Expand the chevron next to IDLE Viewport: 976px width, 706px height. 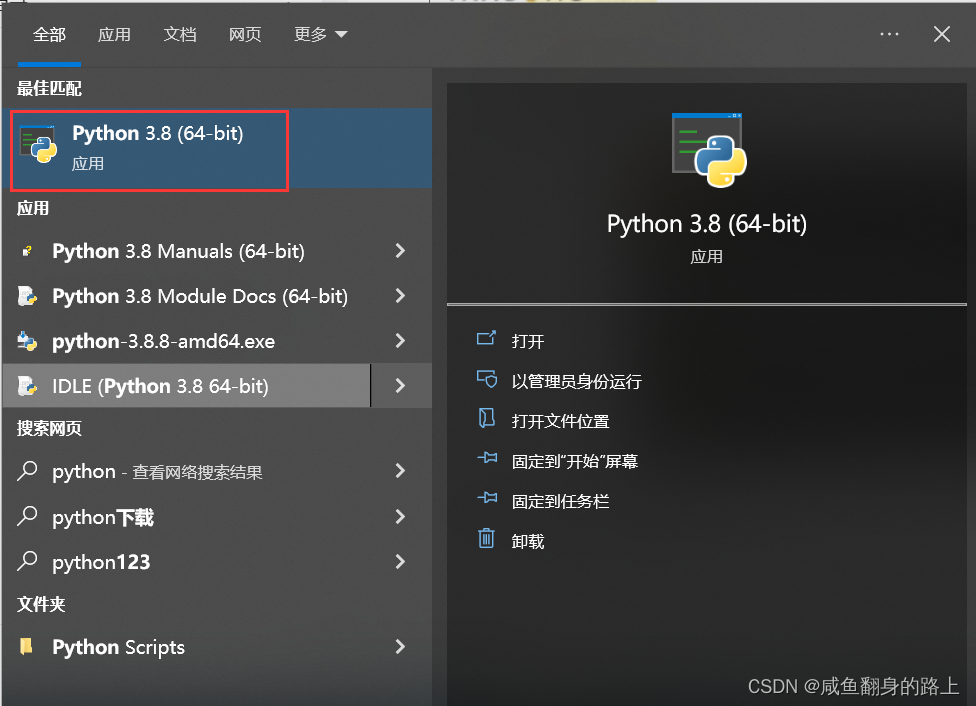(x=399, y=385)
